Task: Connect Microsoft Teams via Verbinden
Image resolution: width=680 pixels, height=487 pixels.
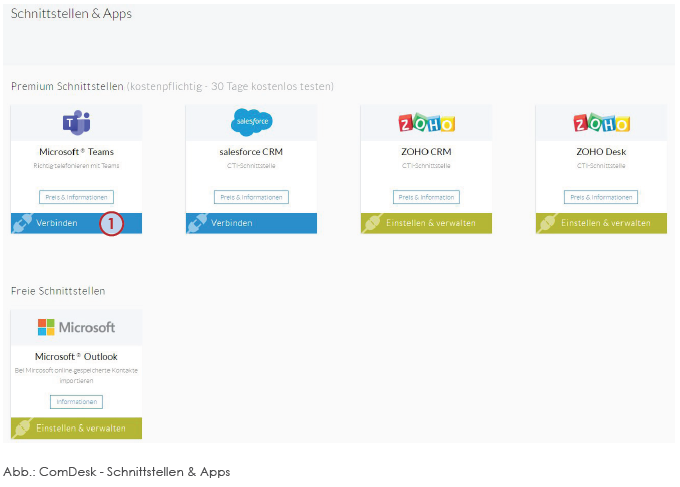Action: click(76, 223)
